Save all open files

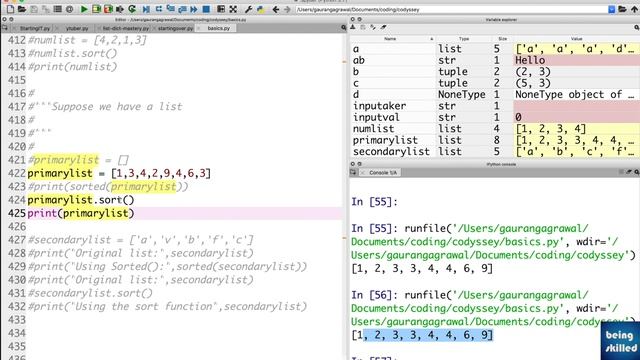(45, 9)
